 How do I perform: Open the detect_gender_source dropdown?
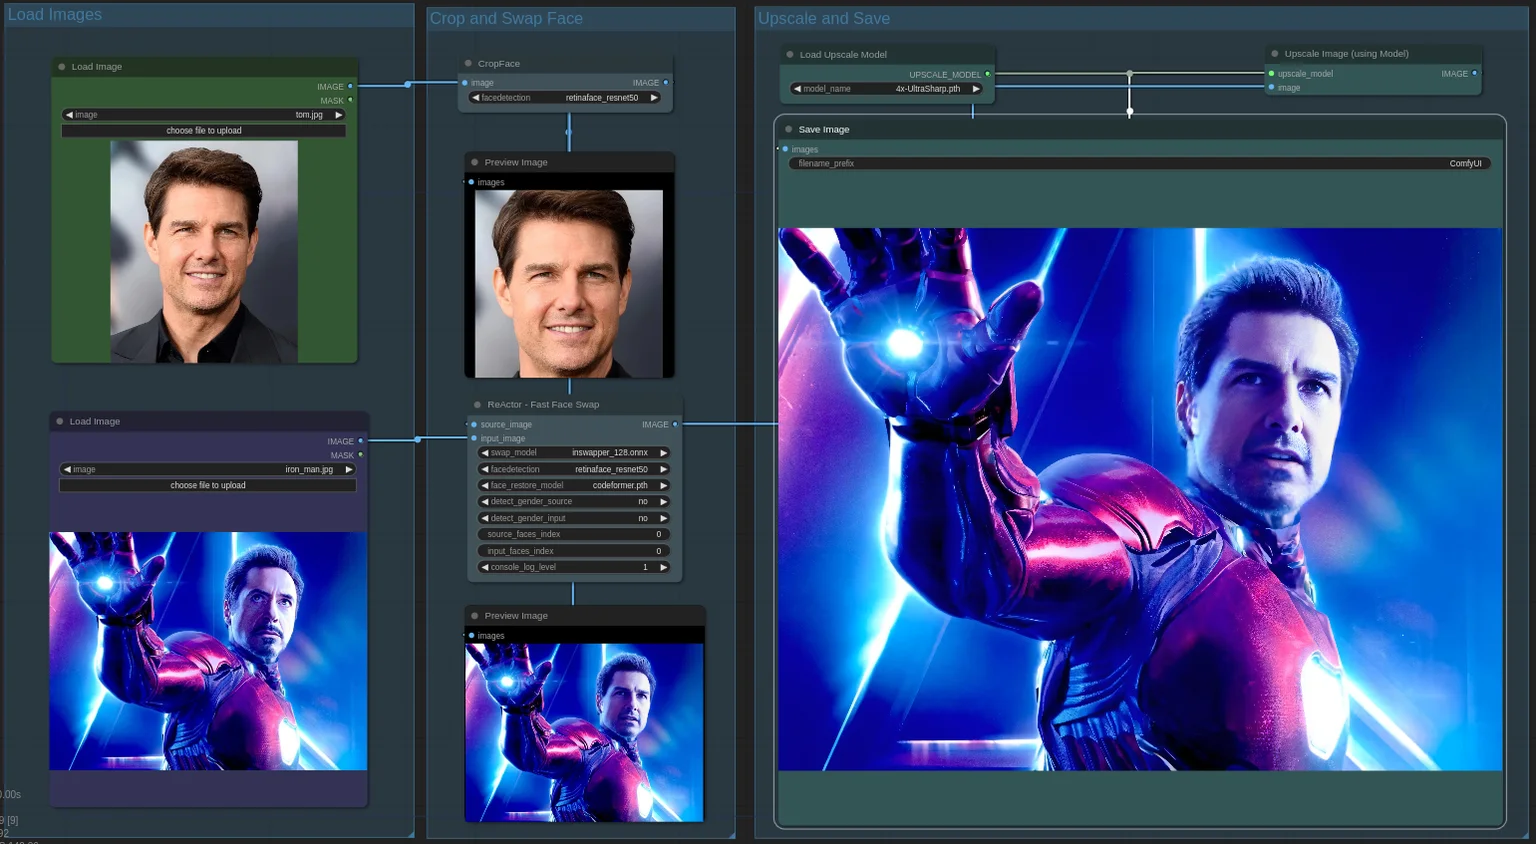pos(574,502)
